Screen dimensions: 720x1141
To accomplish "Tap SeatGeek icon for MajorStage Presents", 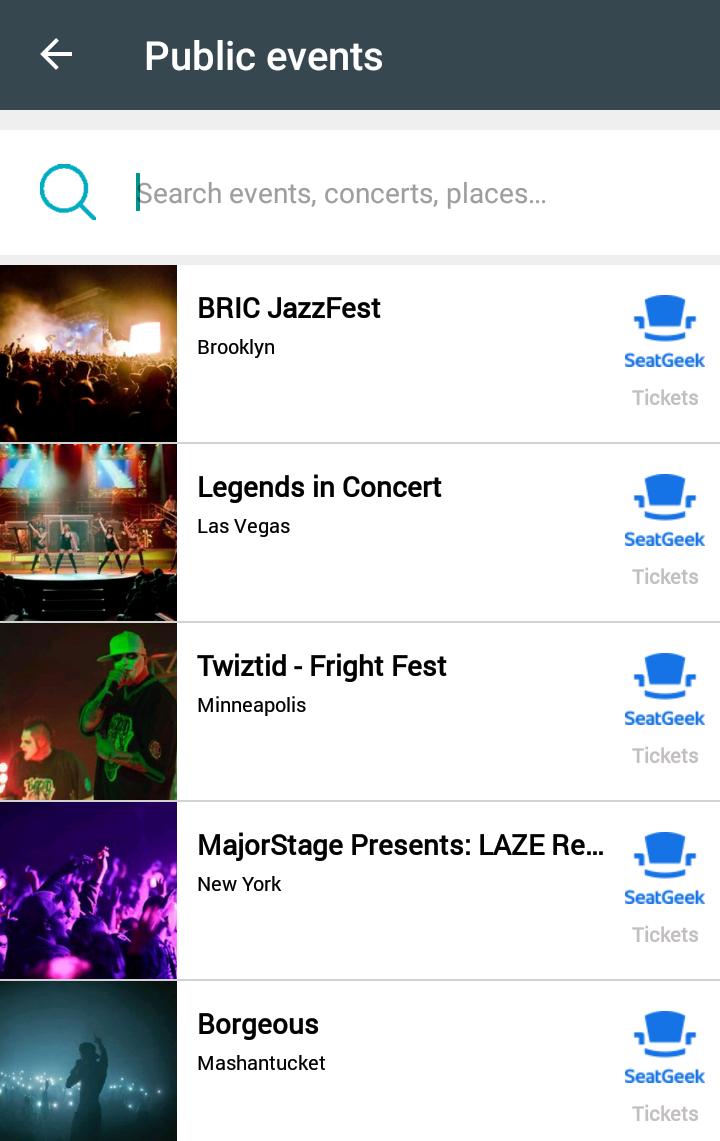I will coord(664,869).
